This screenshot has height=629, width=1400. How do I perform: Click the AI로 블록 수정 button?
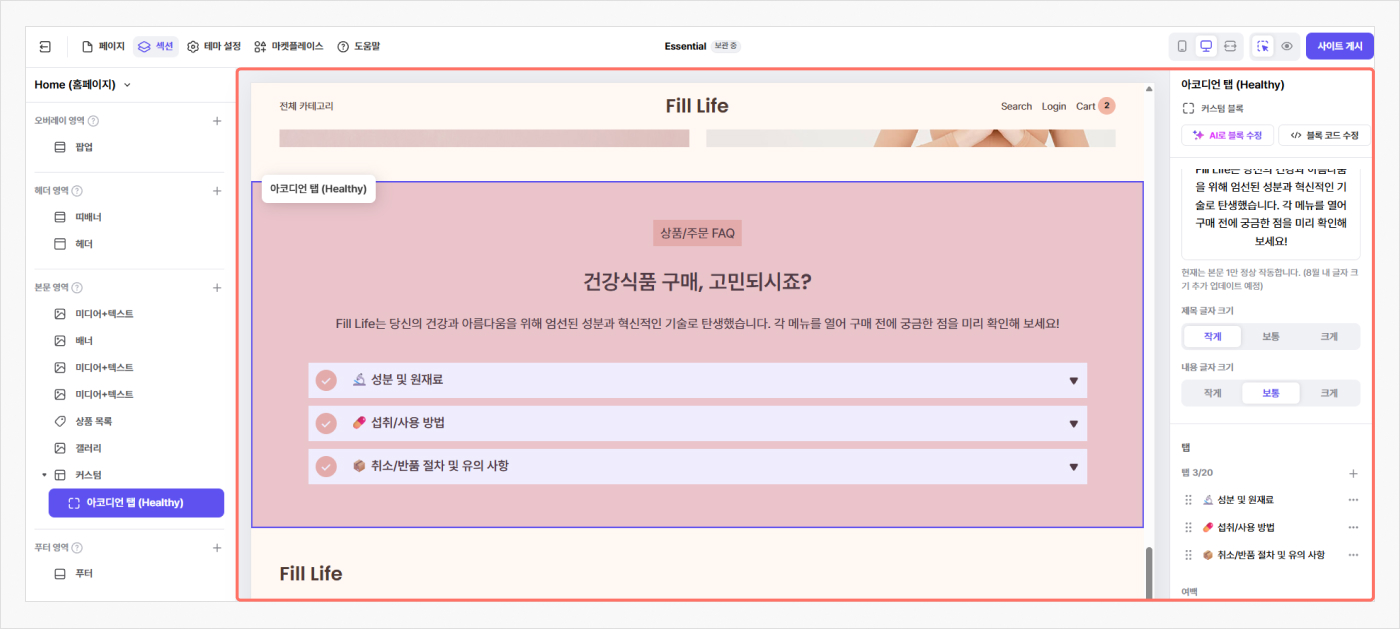click(x=1226, y=135)
